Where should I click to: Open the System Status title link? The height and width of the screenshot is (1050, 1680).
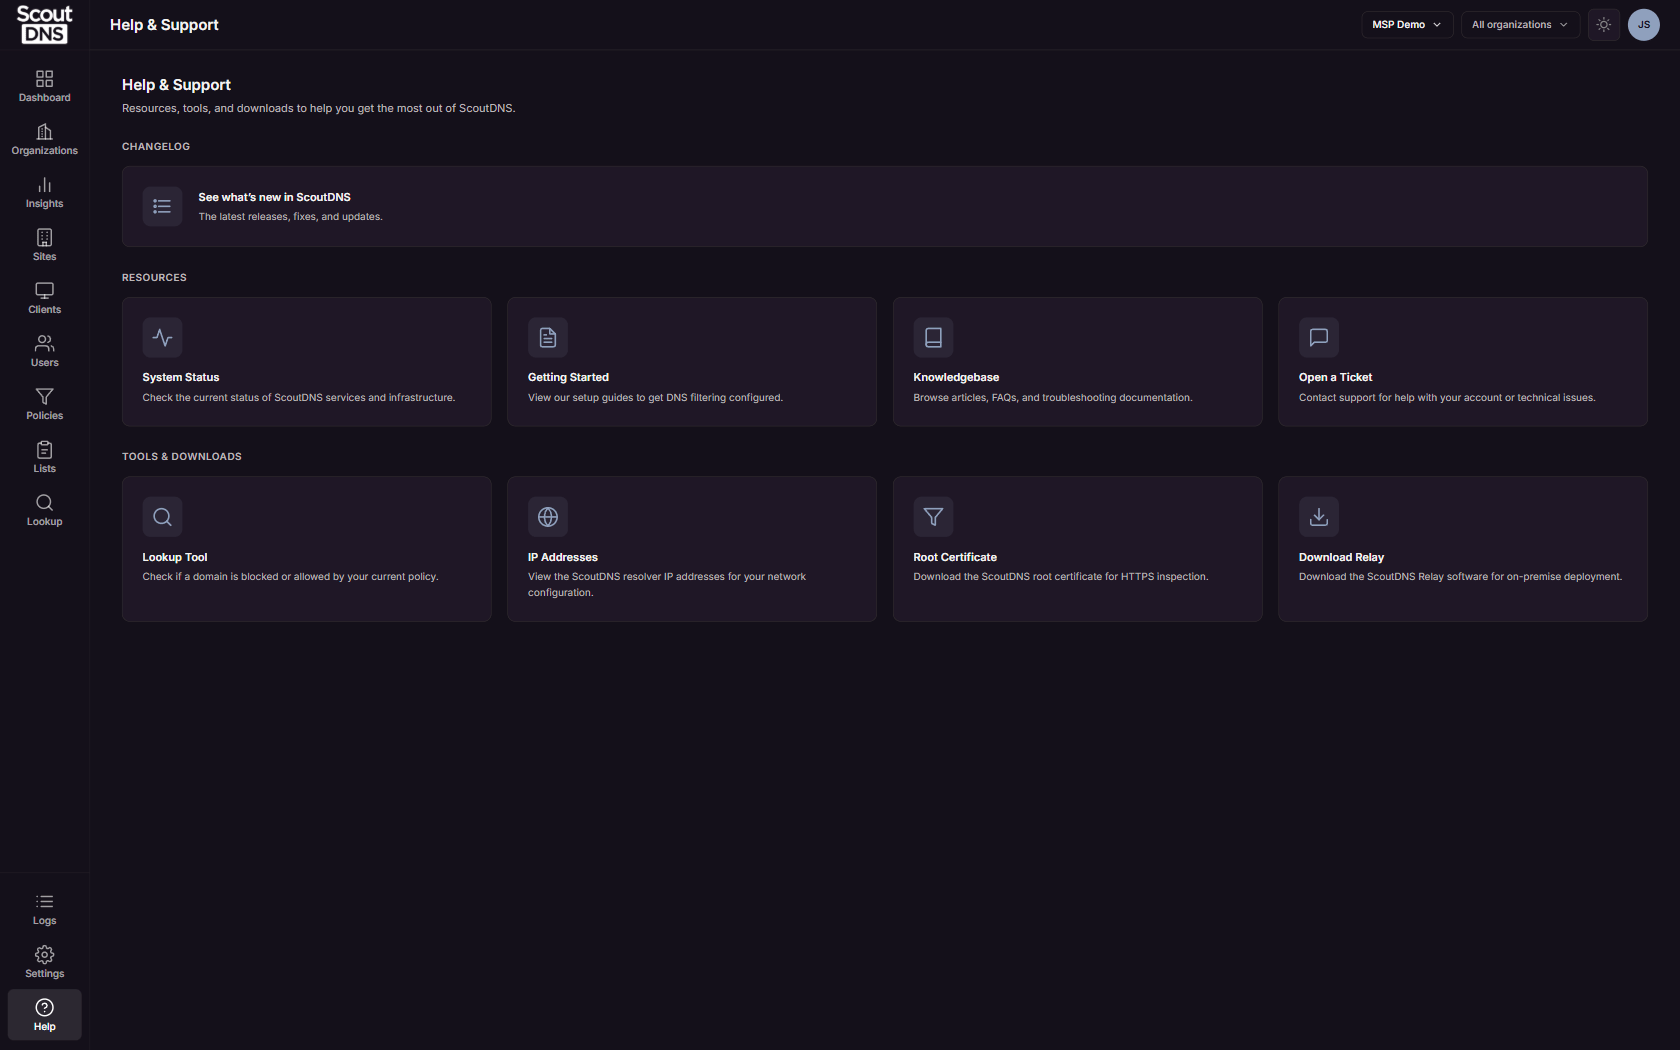click(180, 377)
